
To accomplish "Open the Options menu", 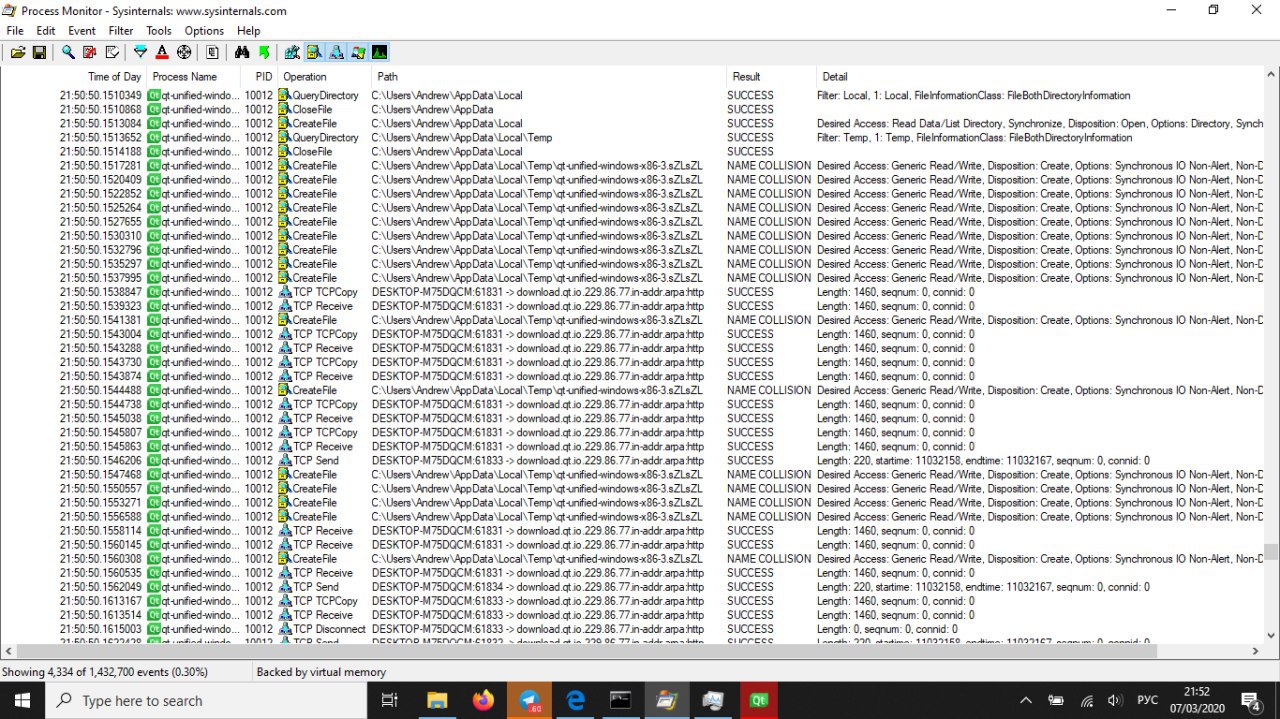I will [x=204, y=31].
